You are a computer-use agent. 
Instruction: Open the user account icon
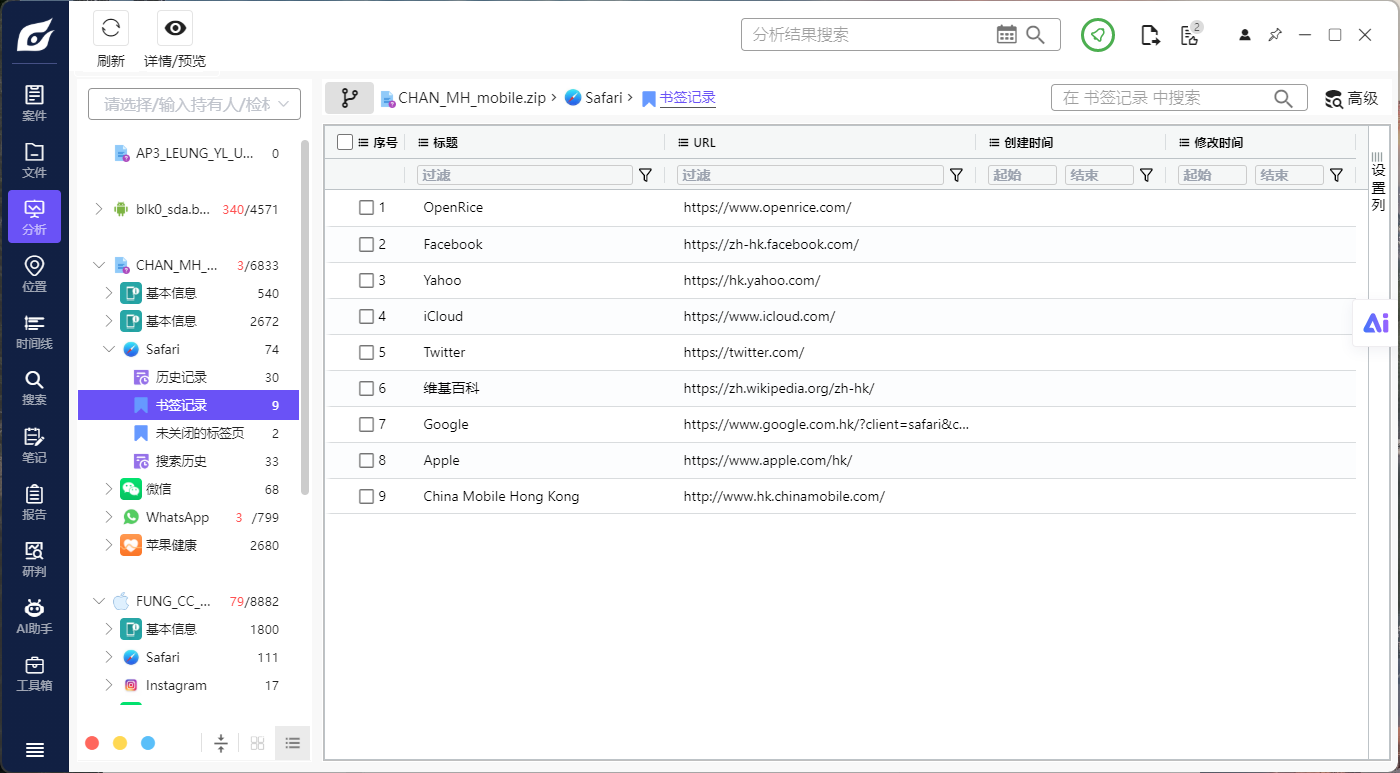coord(1245,35)
